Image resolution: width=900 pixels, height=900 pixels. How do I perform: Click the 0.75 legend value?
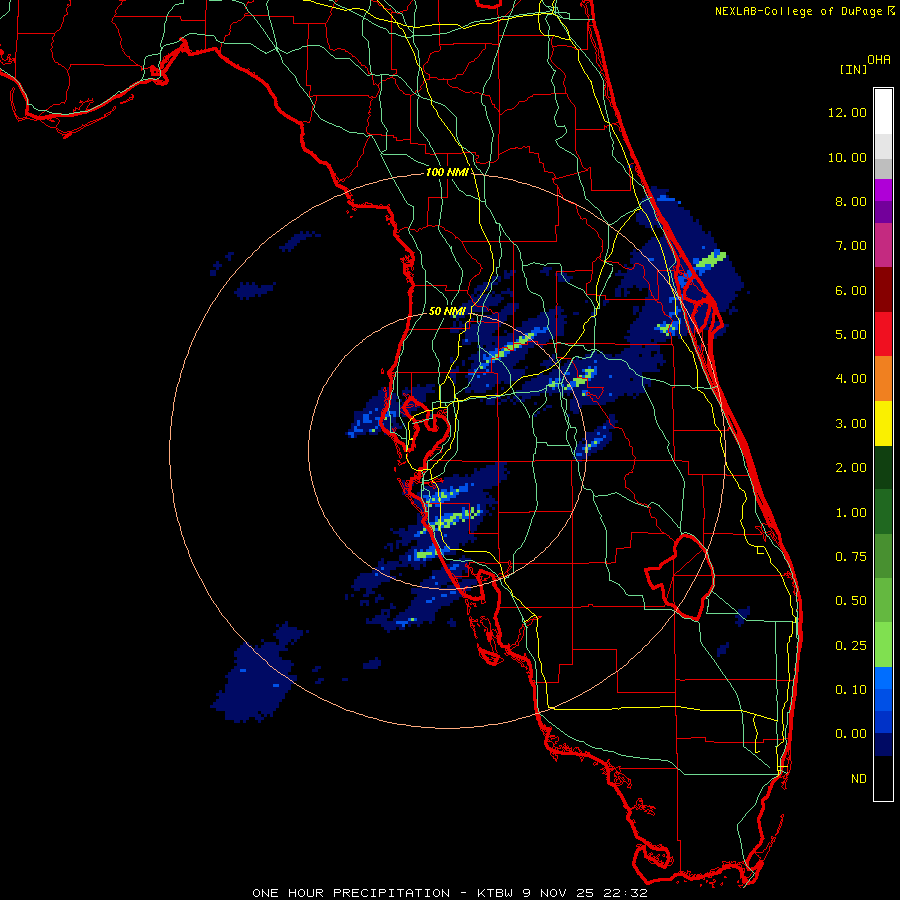[x=851, y=557]
